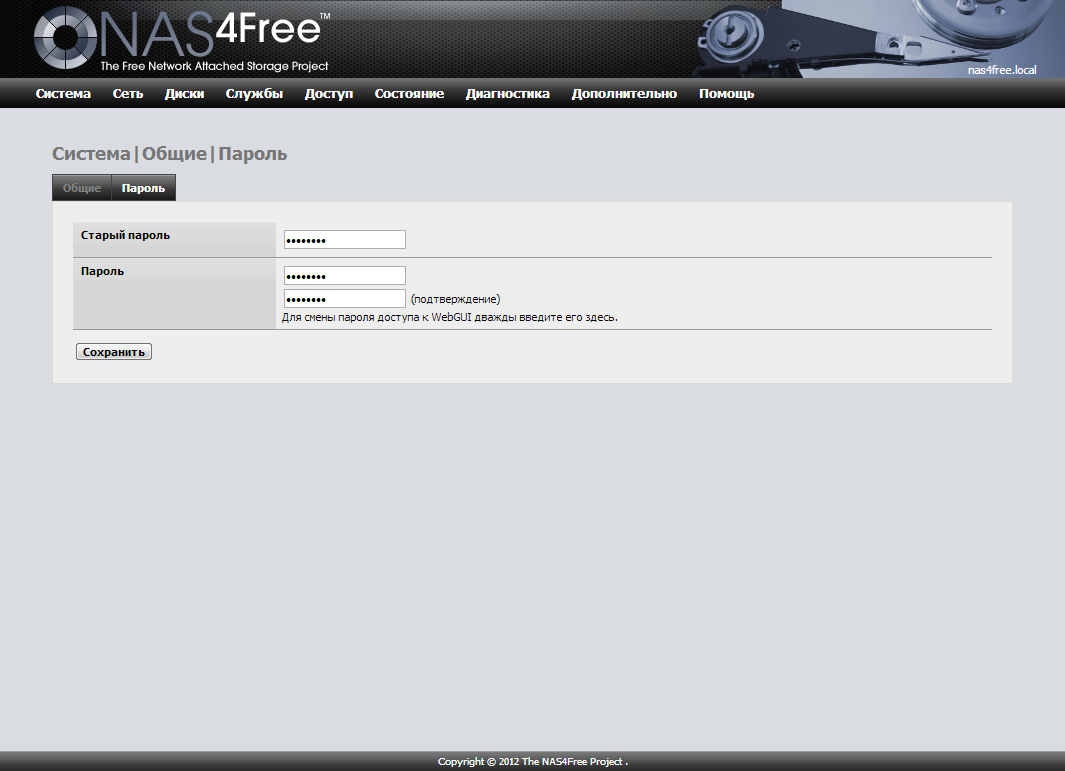Open the Сеть menu
The height and width of the screenshot is (771, 1065).
128,94
